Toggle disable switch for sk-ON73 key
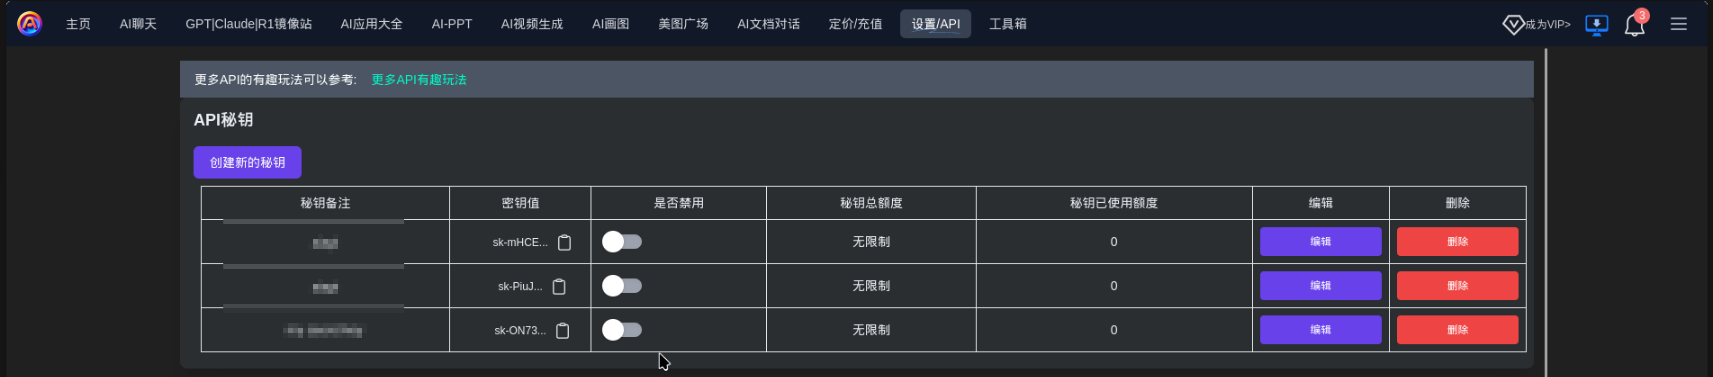The image size is (1713, 377). (x=622, y=329)
